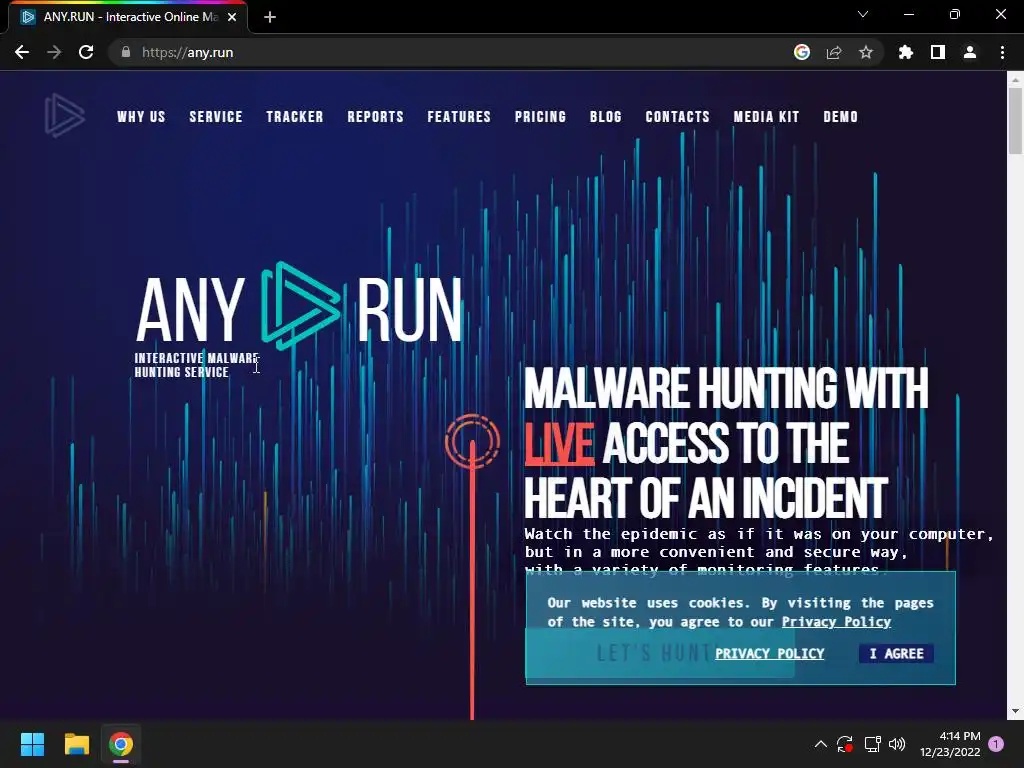Viewport: 1024px width, 768px height.
Task: Open network tray icon
Action: (872, 744)
